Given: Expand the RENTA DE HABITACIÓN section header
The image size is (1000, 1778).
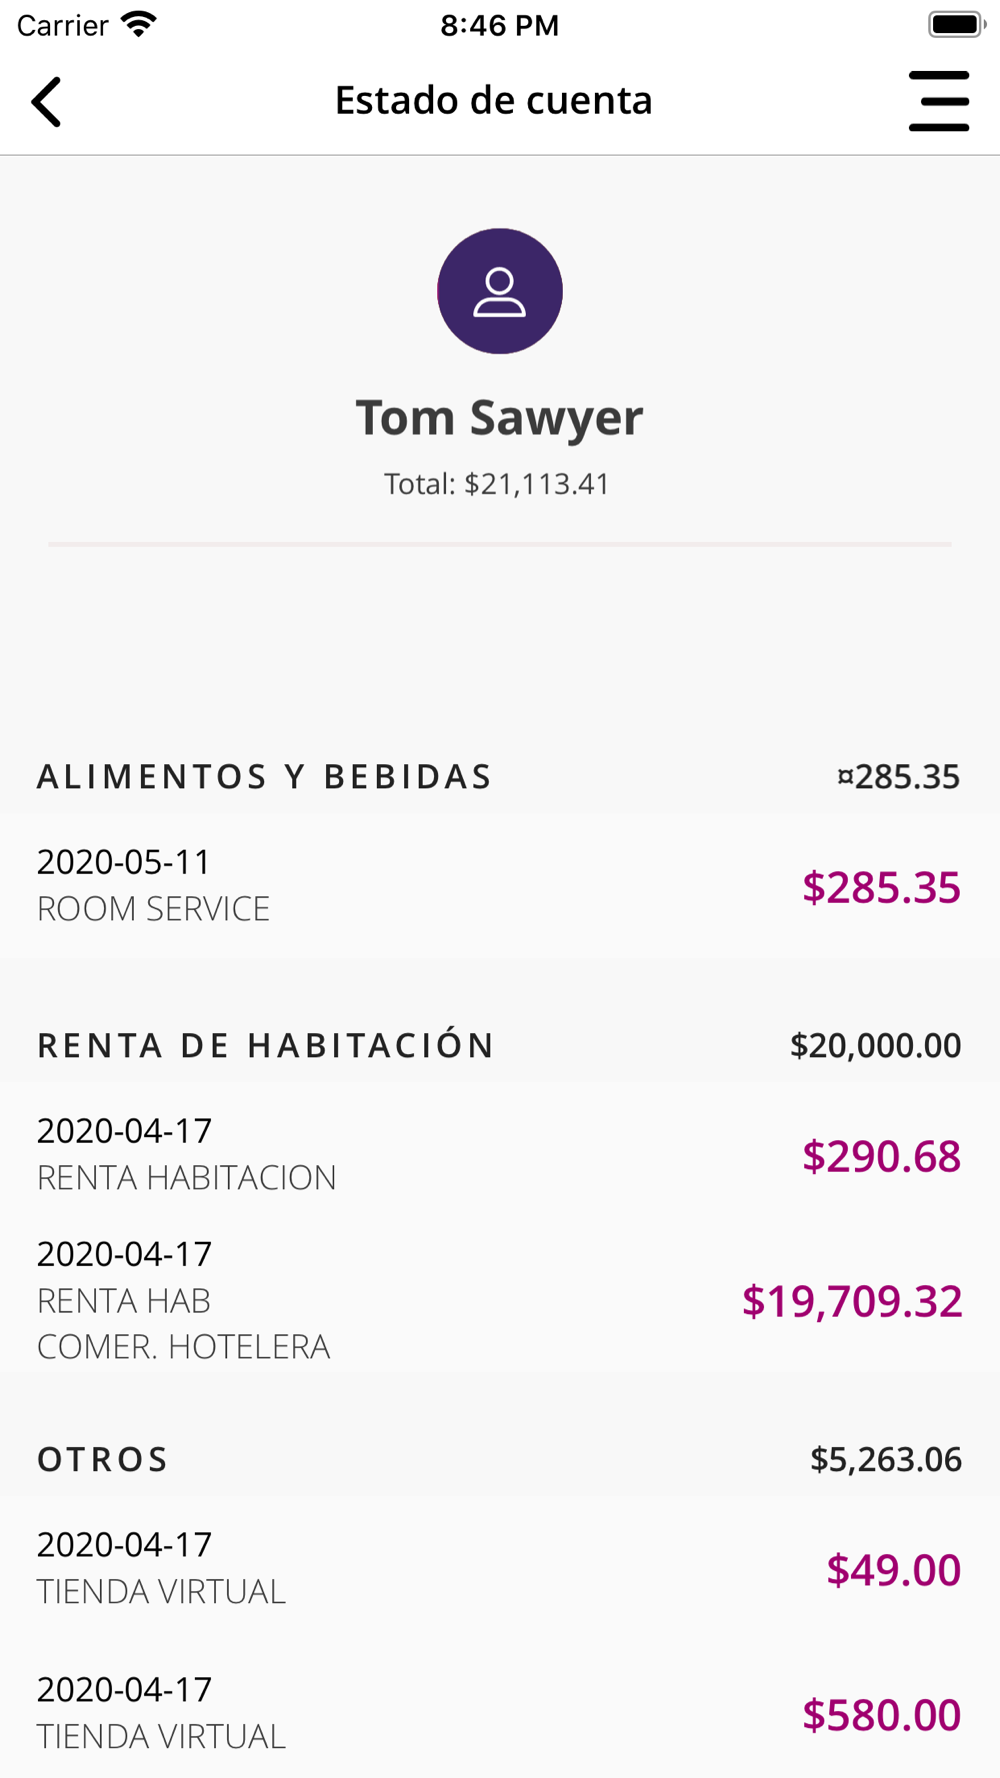Looking at the screenshot, I should pyautogui.click(x=500, y=1046).
